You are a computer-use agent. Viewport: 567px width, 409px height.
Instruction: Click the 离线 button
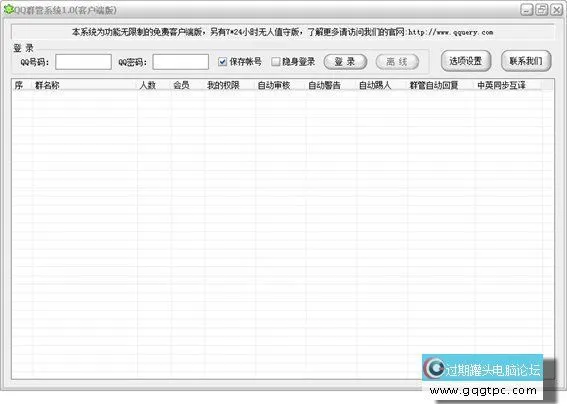(397, 62)
